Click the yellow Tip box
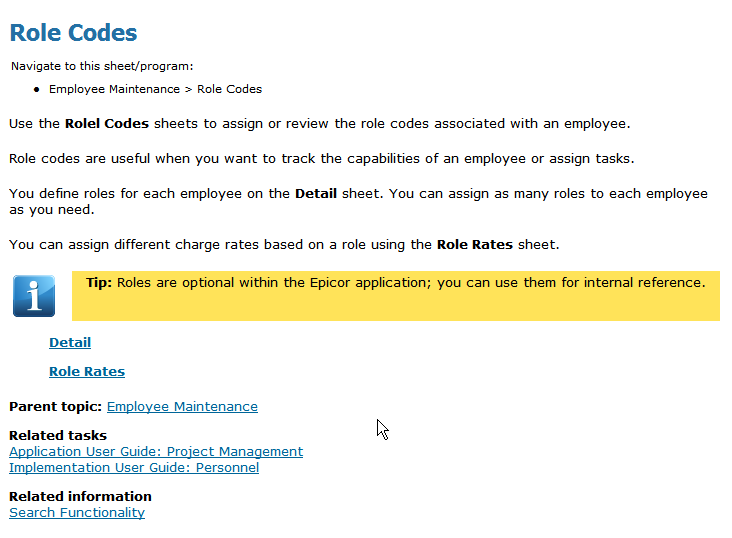 point(396,296)
